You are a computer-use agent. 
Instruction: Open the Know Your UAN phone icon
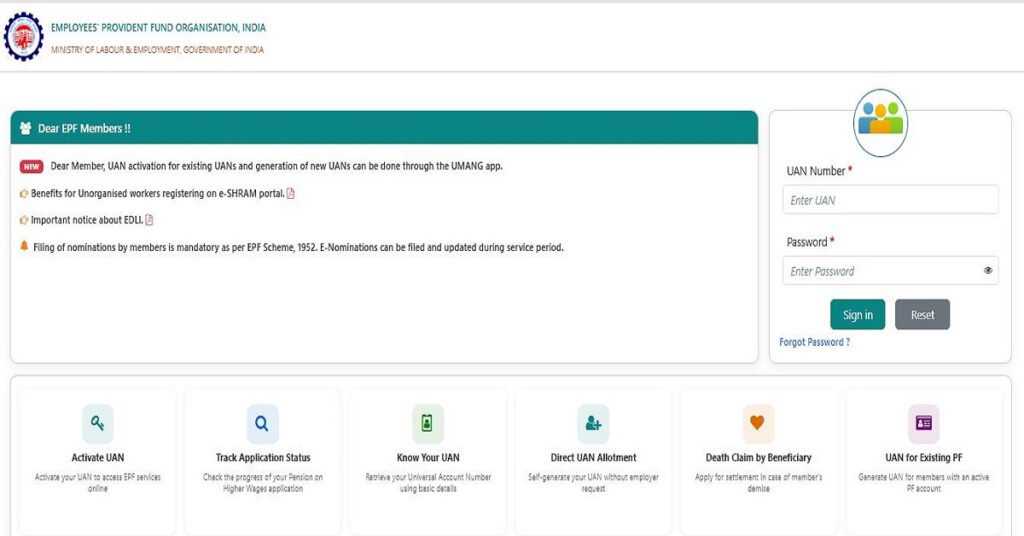point(427,423)
